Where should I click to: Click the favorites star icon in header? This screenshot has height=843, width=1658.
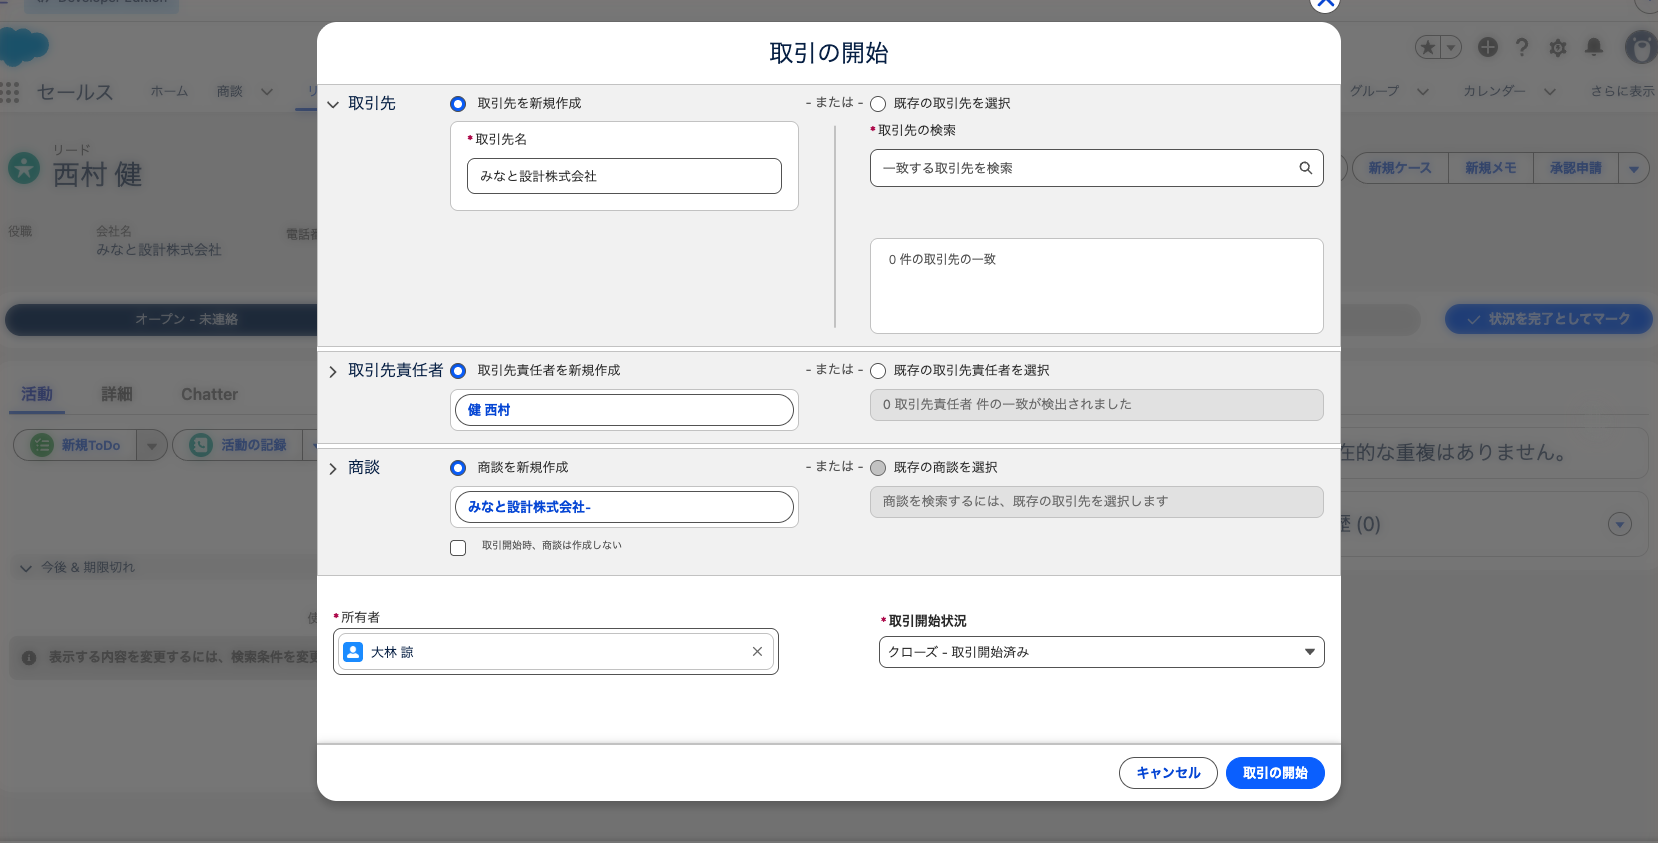[1428, 47]
